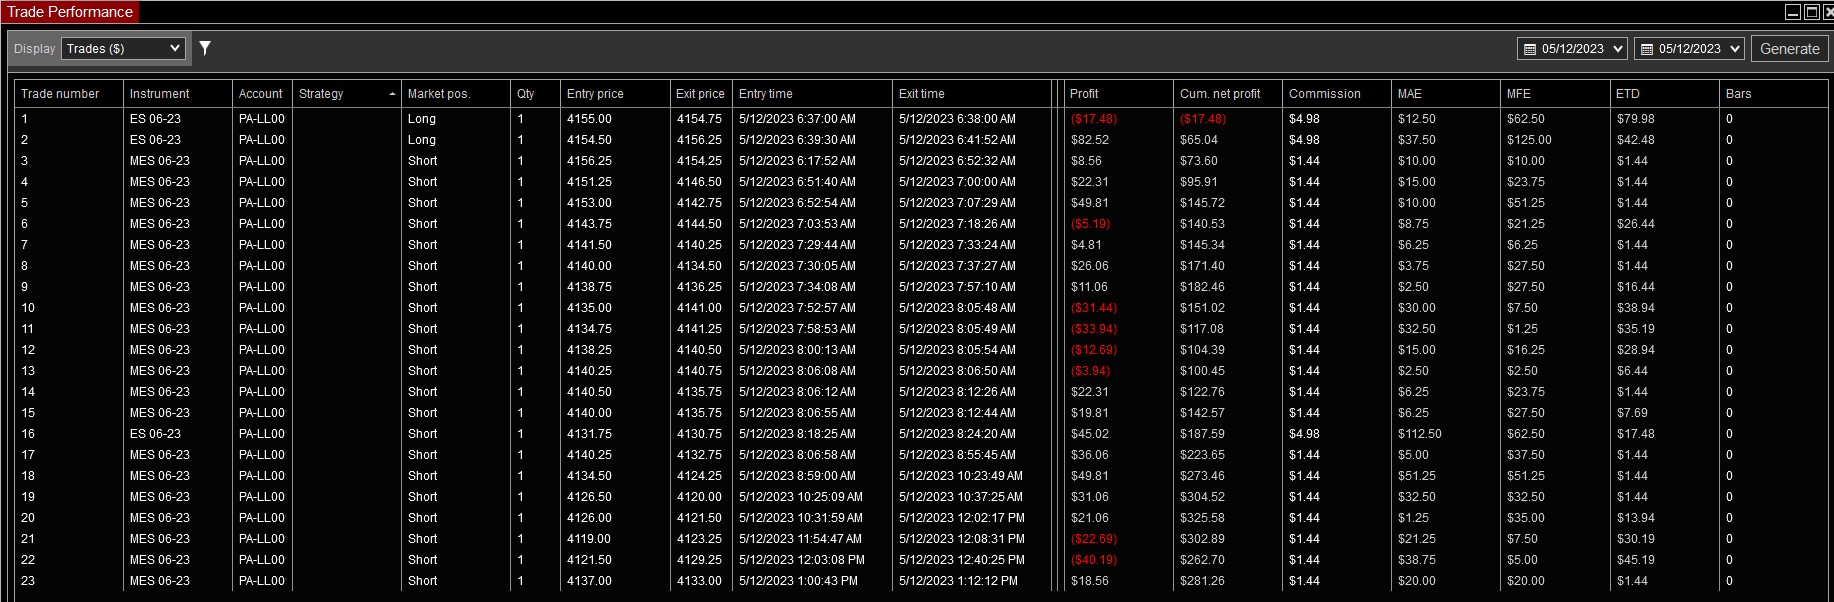Expand the end date 05/12/2023 dropdown
Image resolution: width=1834 pixels, height=602 pixels.
point(1735,49)
